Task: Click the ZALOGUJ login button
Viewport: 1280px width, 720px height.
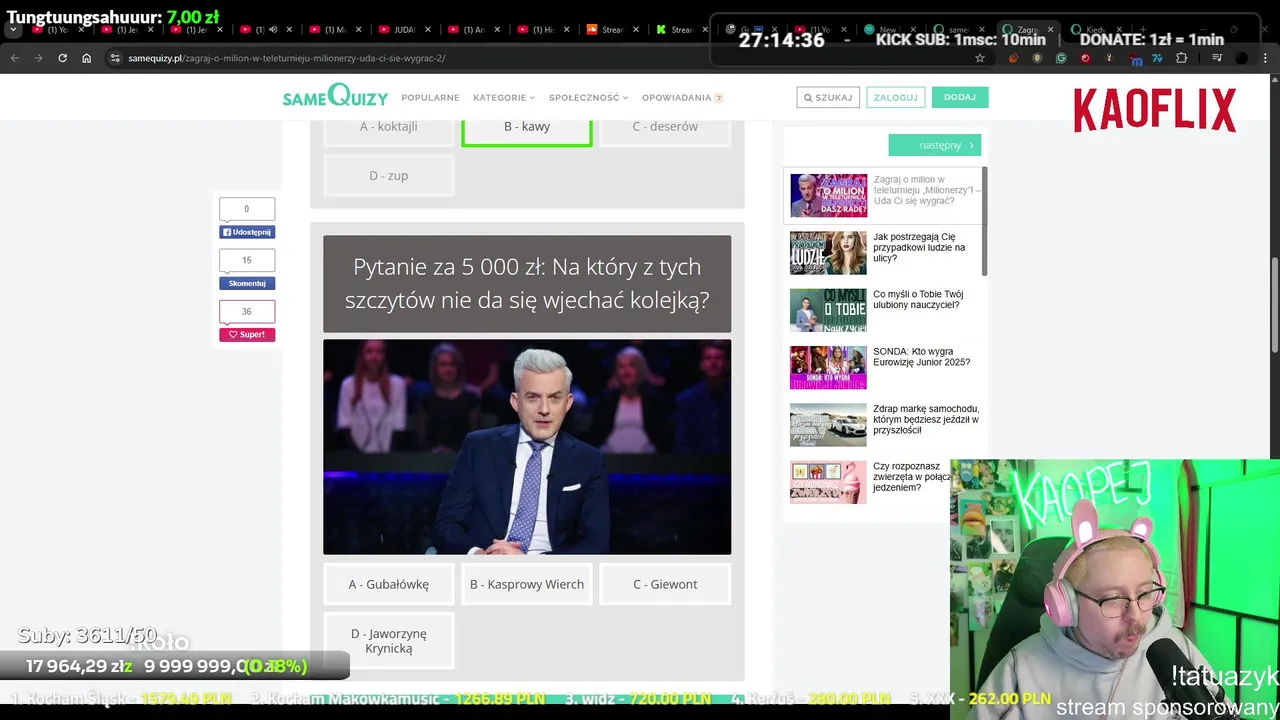Action: 895,97
